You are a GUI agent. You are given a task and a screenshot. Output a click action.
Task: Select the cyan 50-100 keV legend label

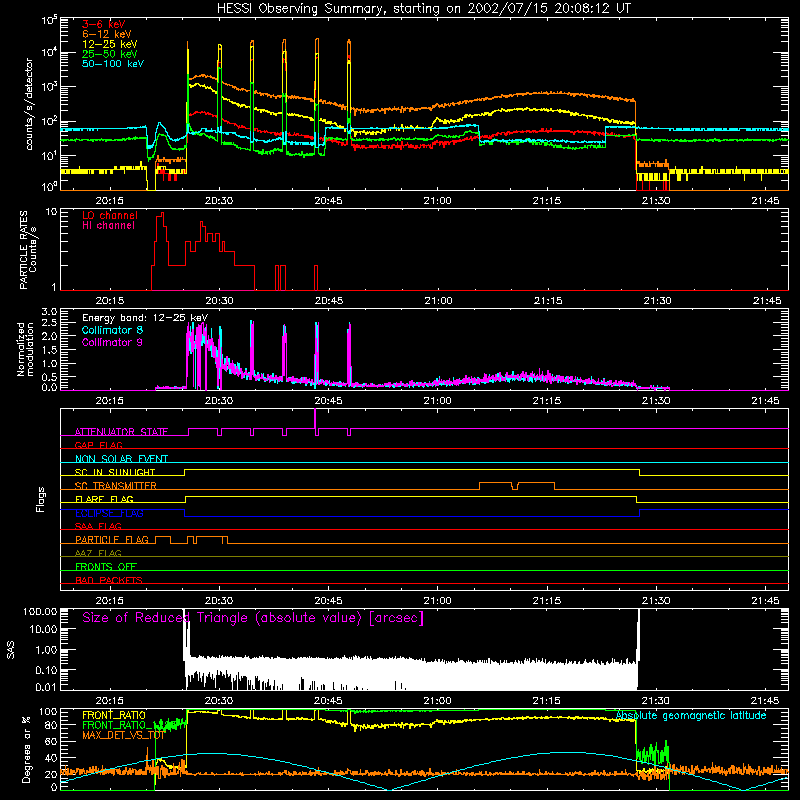pyautogui.click(x=113, y=64)
